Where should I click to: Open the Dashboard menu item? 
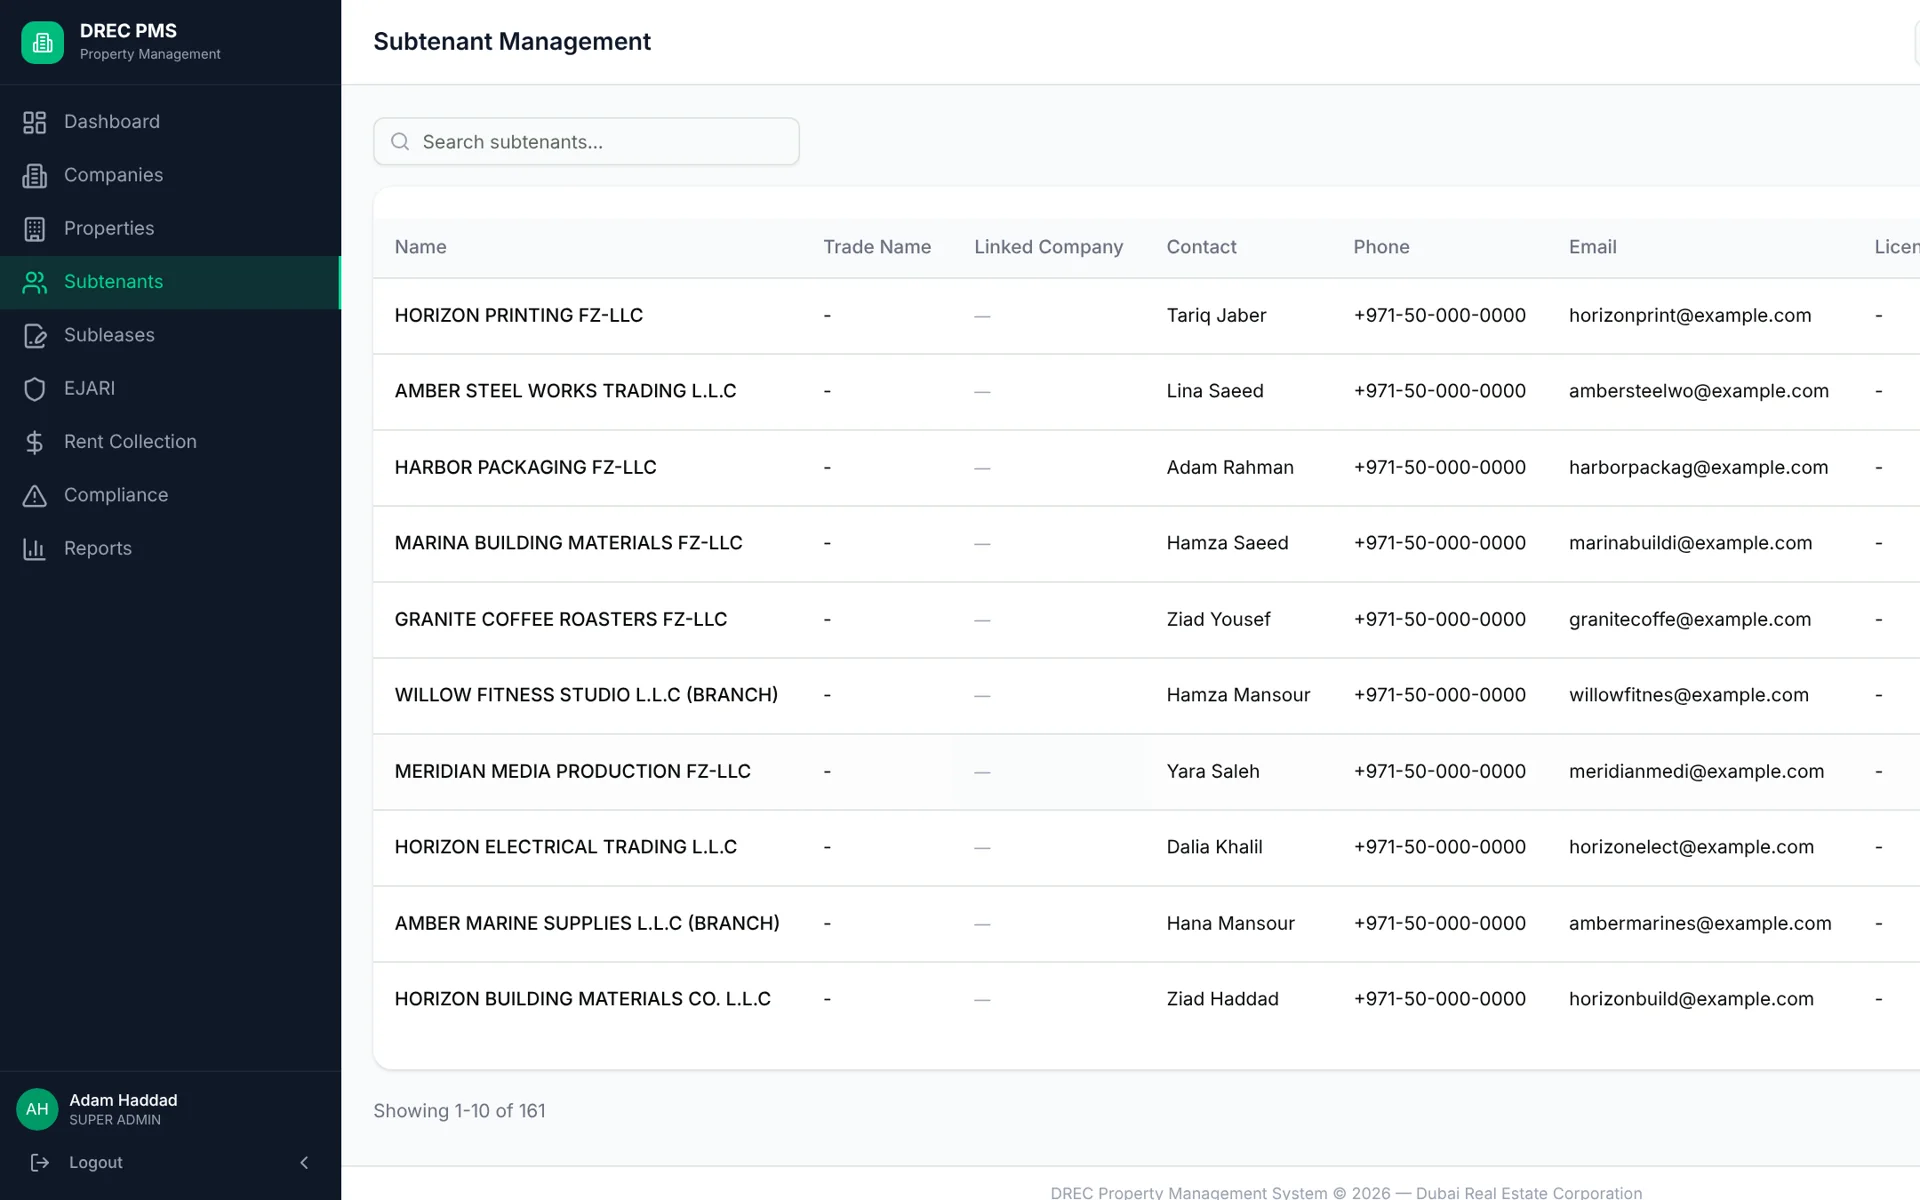pyautogui.click(x=170, y=122)
